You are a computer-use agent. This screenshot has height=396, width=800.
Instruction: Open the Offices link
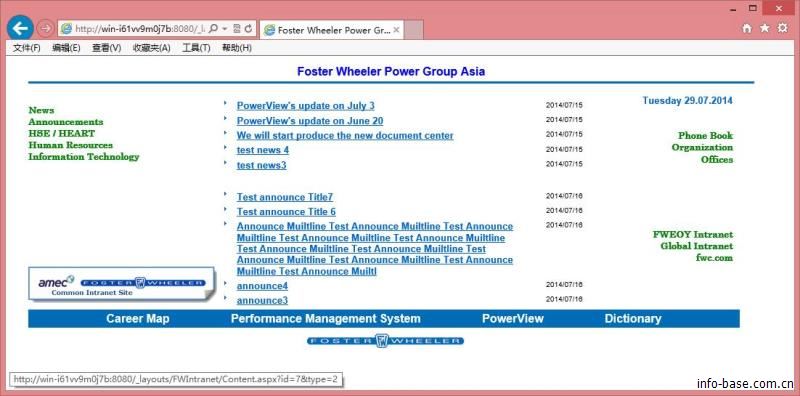(x=717, y=160)
